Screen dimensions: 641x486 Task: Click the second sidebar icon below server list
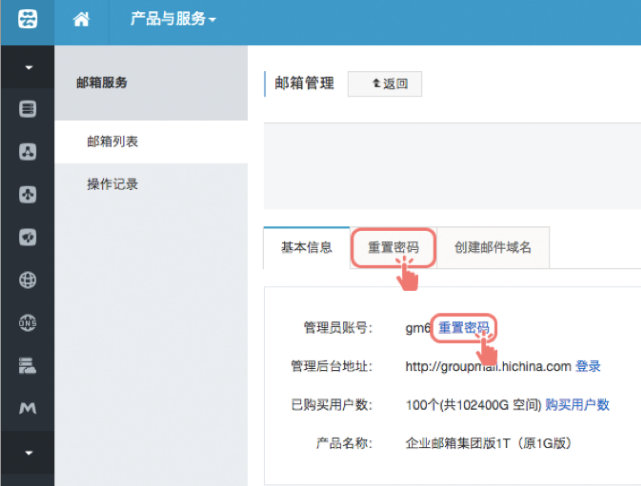click(x=28, y=152)
